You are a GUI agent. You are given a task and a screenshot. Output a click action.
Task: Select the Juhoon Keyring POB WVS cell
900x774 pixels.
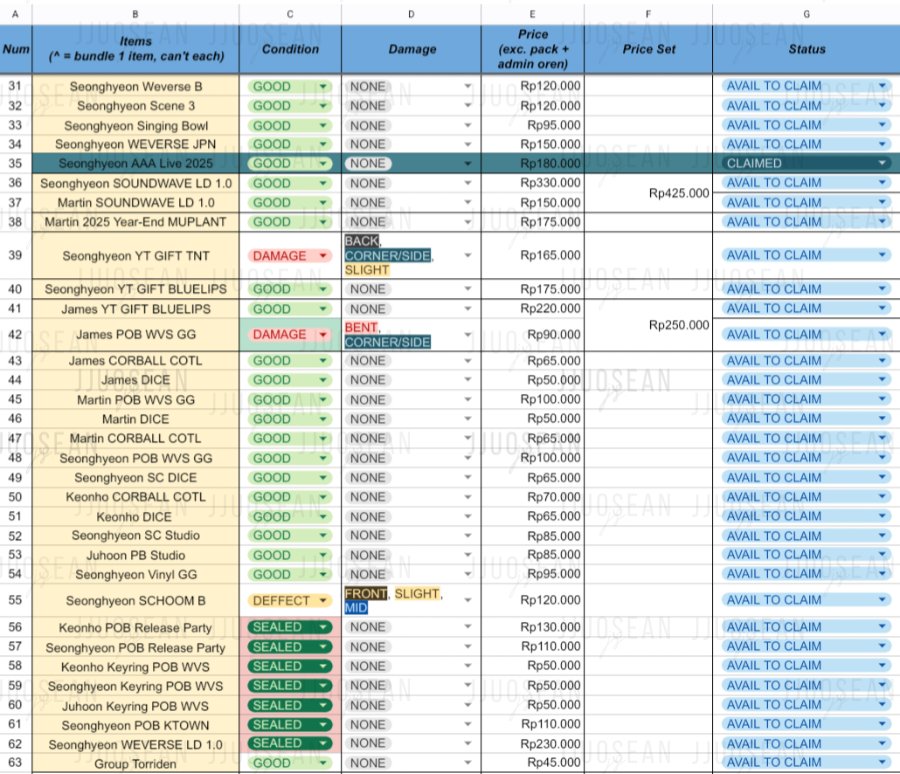tap(135, 706)
